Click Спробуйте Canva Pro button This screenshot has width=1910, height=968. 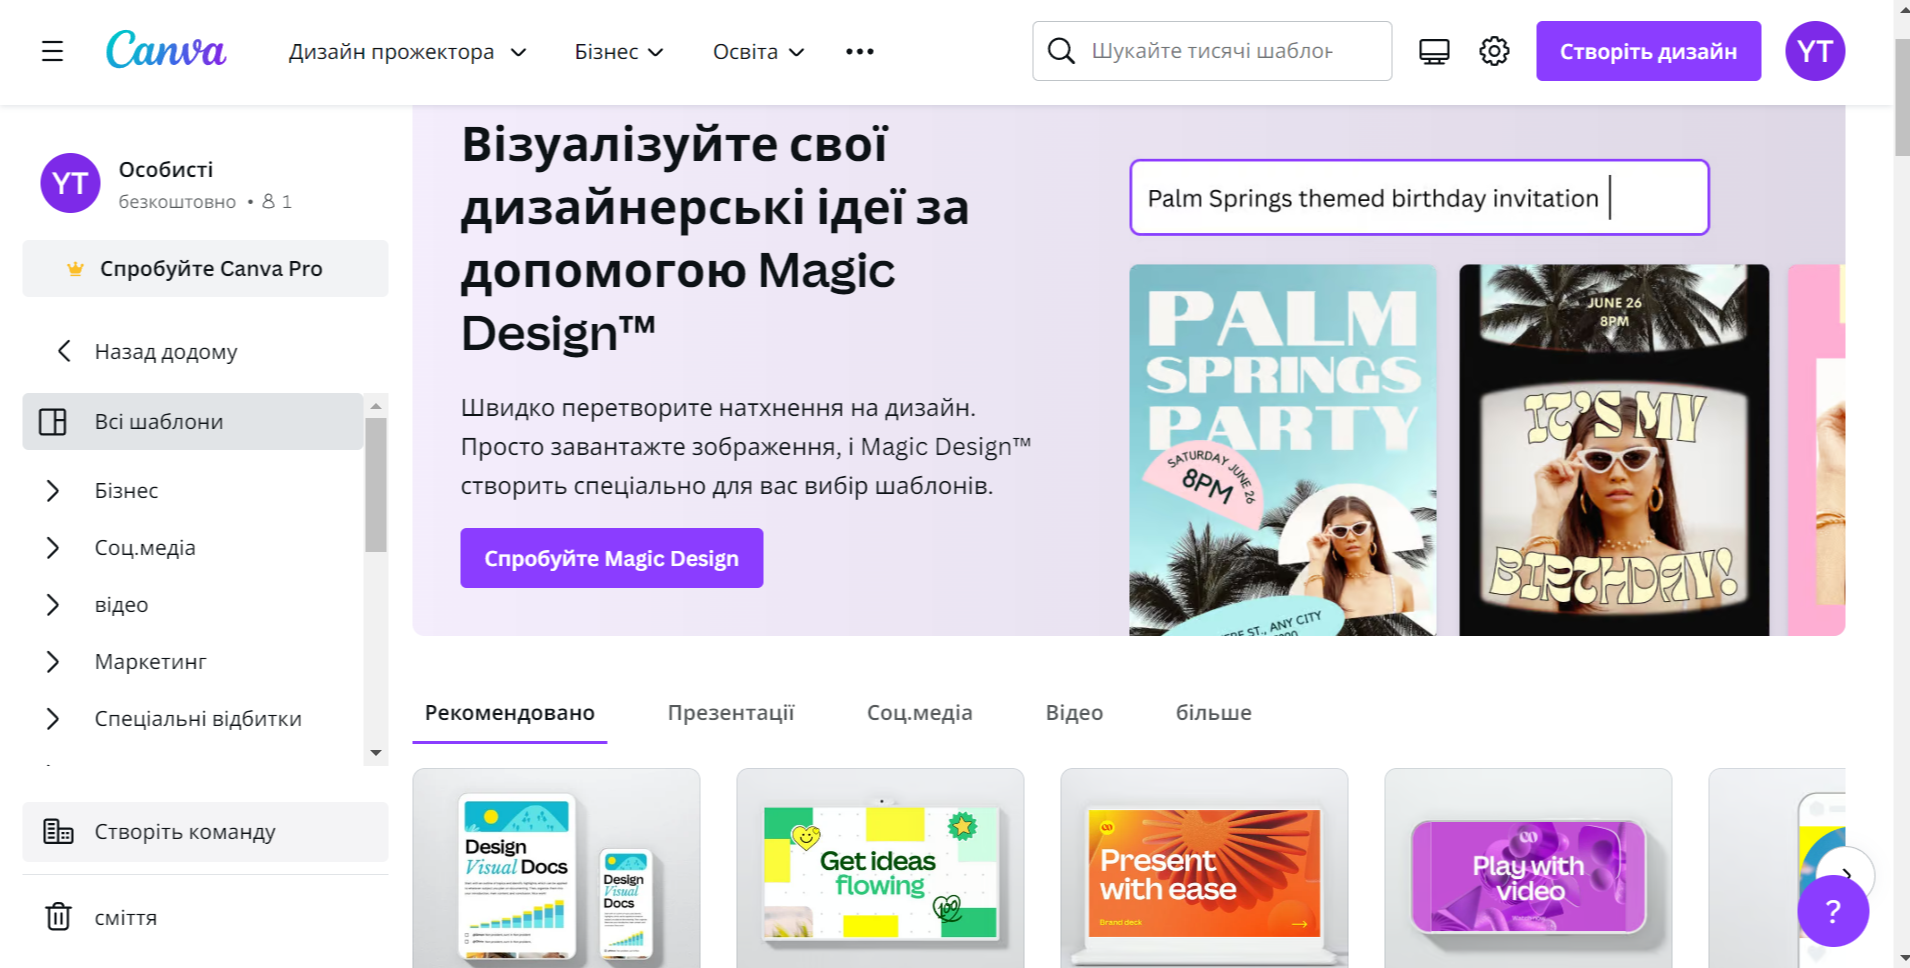205,268
